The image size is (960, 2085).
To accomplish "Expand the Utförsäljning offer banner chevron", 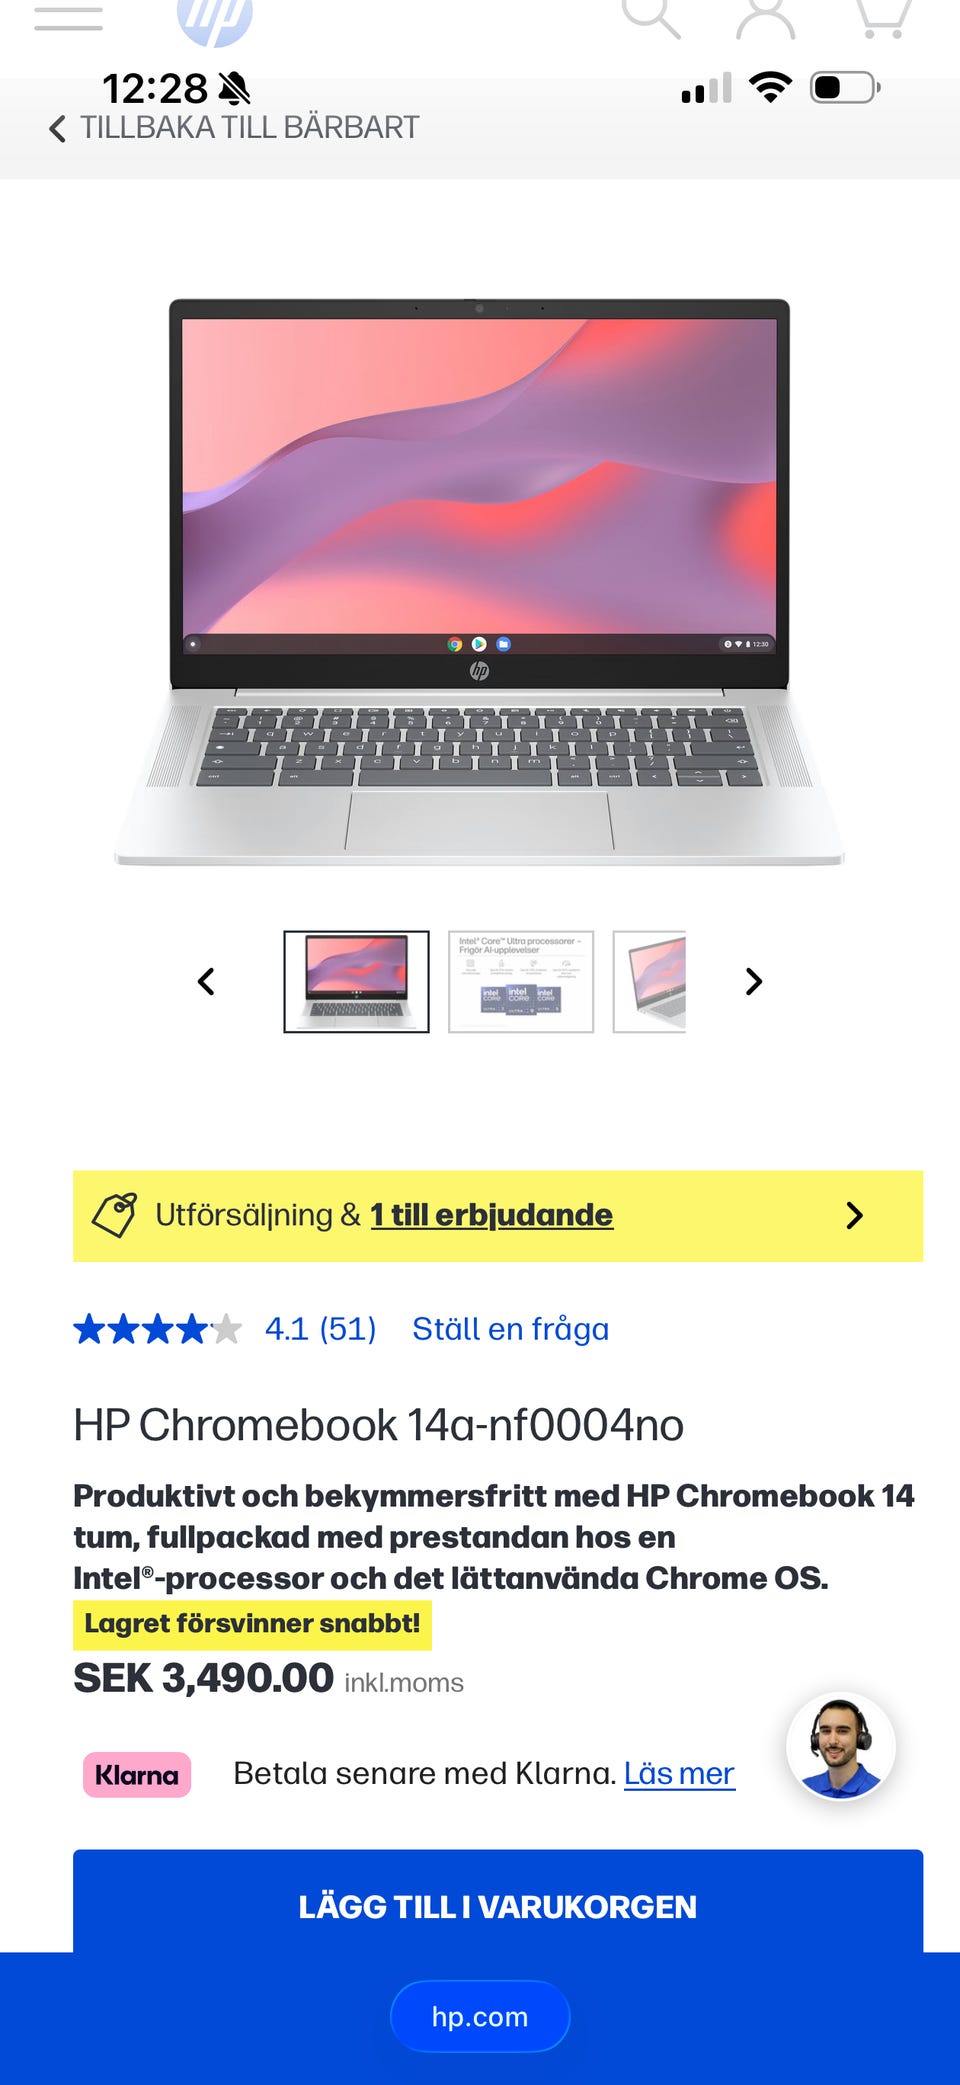I will point(854,1216).
